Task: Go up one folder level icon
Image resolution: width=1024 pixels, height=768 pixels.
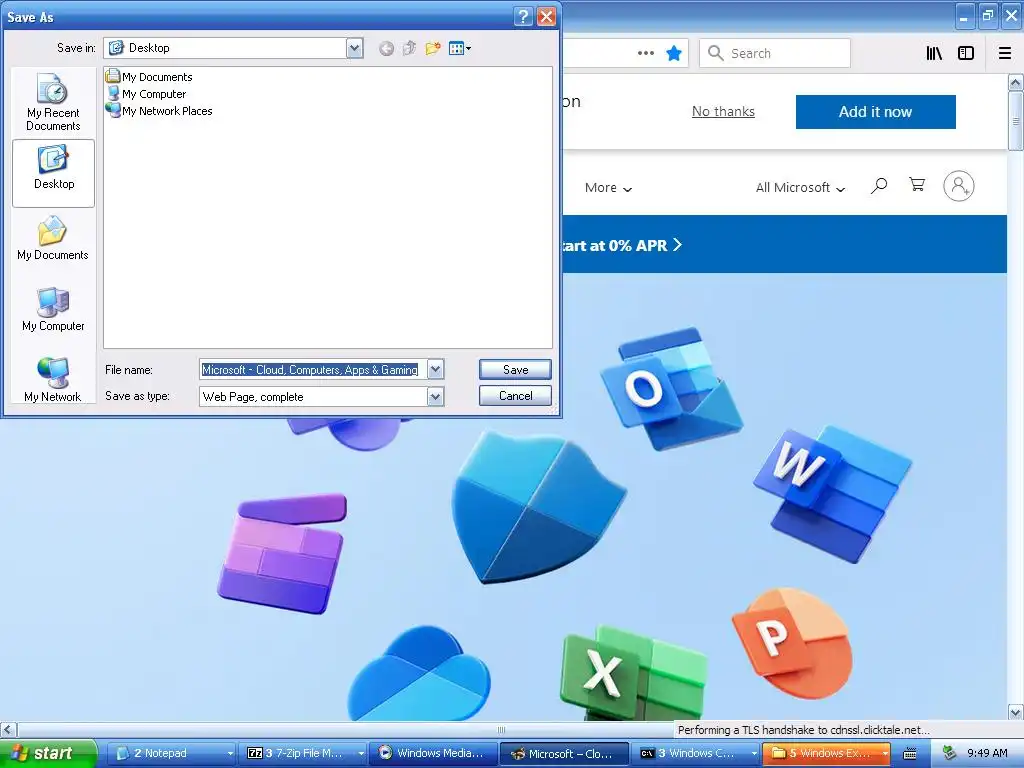Action: click(x=409, y=48)
